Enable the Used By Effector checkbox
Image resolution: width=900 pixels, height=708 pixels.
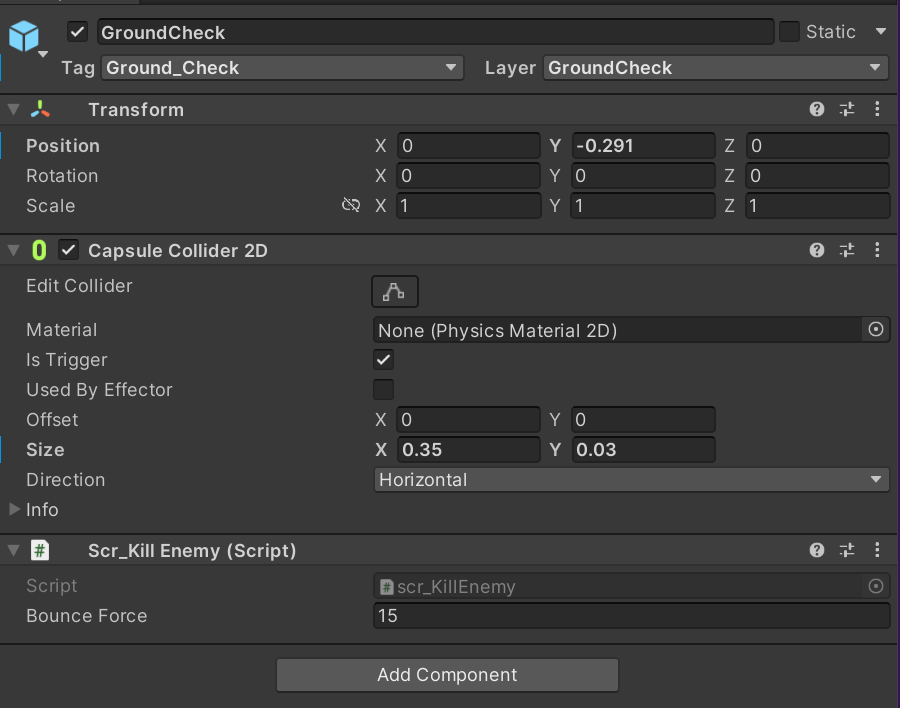(x=383, y=390)
